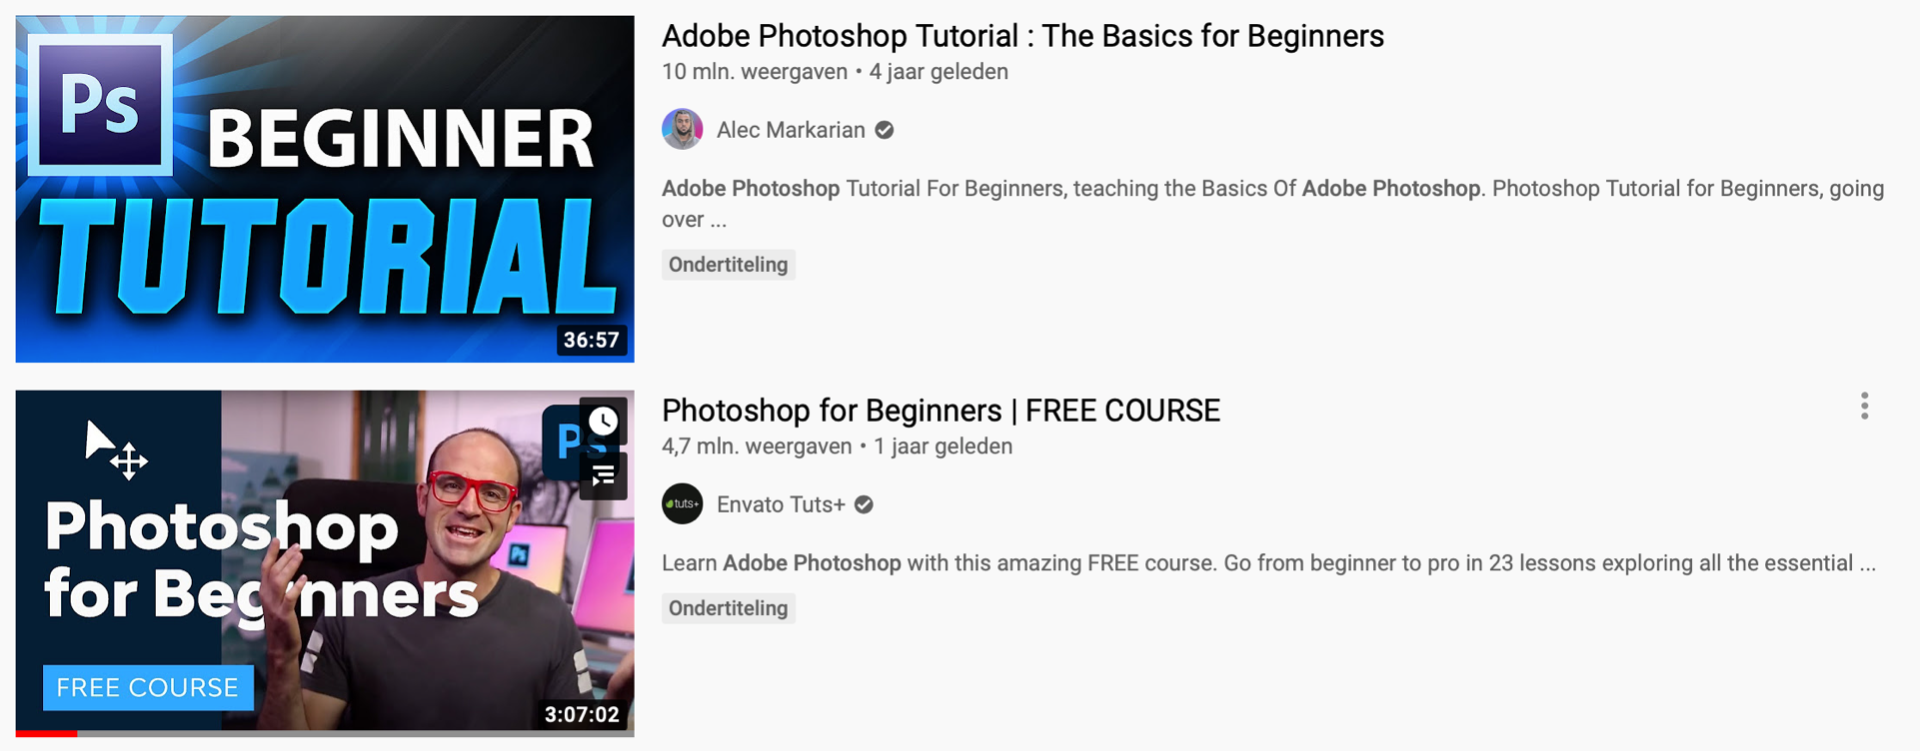Click Alec Markarian's channel avatar
This screenshot has height=751, width=1920.
(x=682, y=130)
